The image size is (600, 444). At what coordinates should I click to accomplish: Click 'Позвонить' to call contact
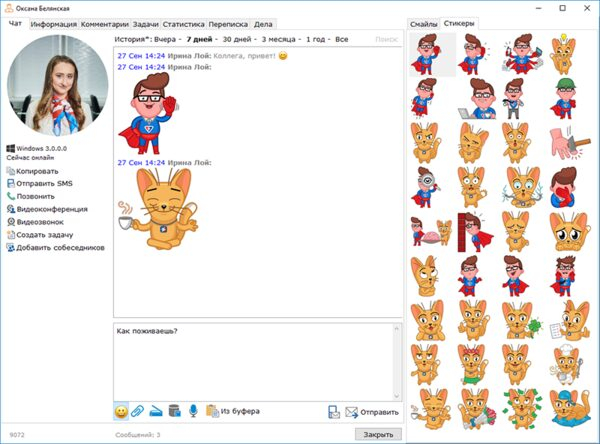pyautogui.click(x=31, y=196)
